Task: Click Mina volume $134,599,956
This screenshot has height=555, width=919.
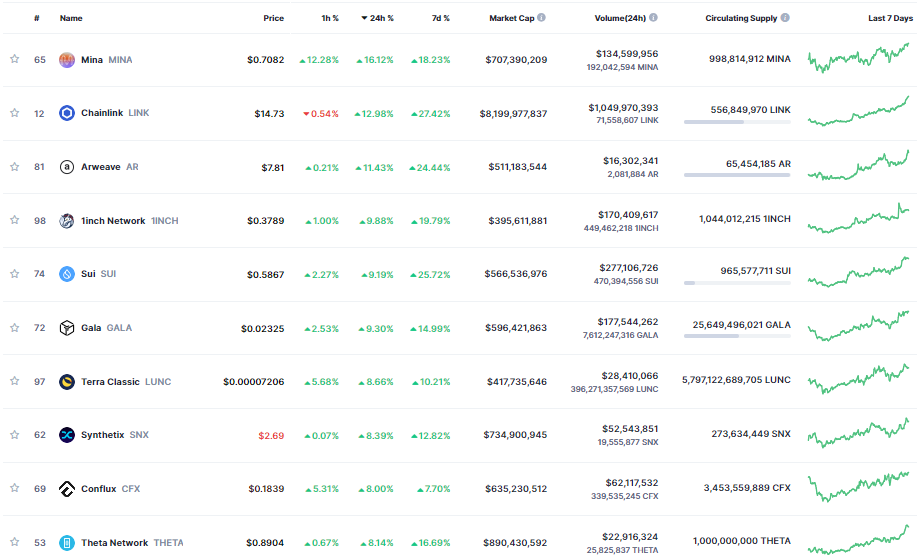Action: tap(627, 54)
